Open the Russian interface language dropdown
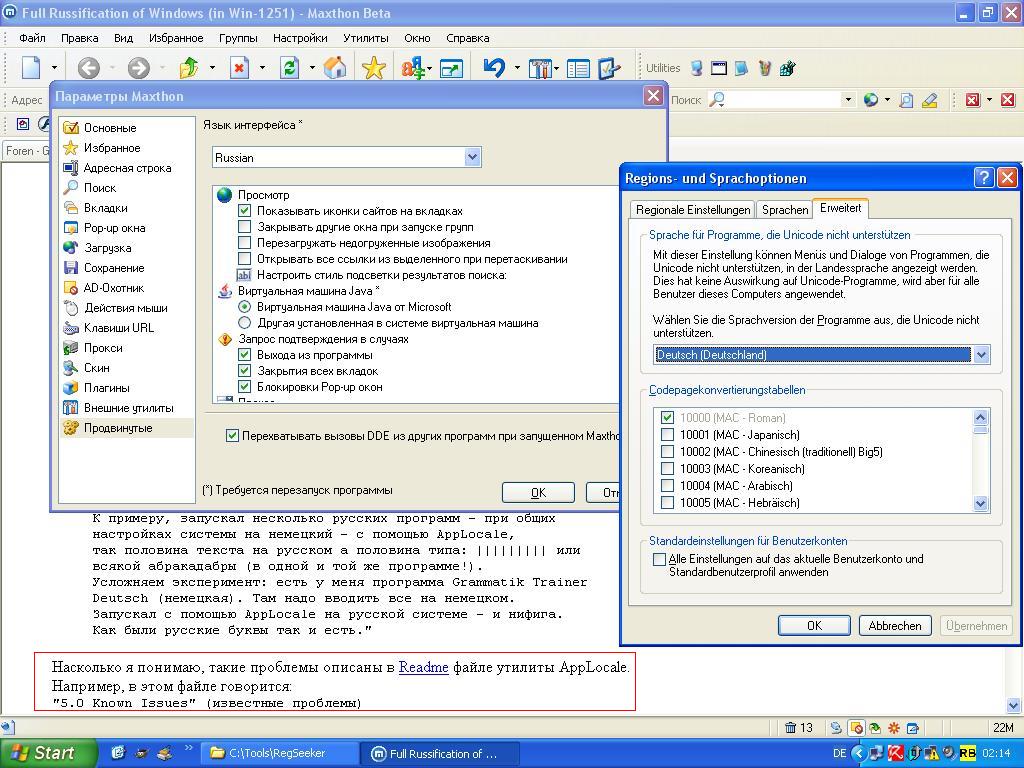This screenshot has height=768, width=1024. coord(473,157)
